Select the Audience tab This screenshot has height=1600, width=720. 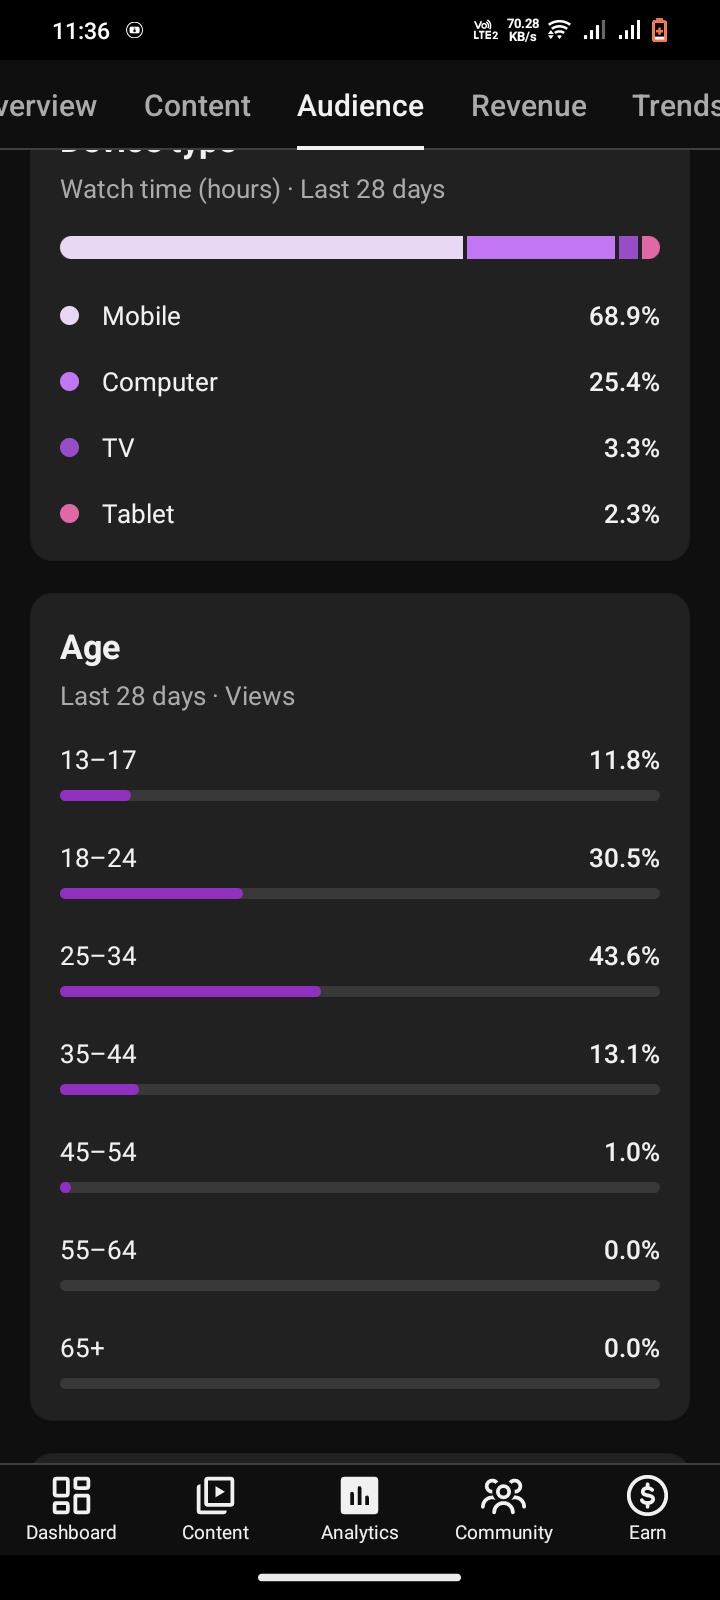coord(360,106)
